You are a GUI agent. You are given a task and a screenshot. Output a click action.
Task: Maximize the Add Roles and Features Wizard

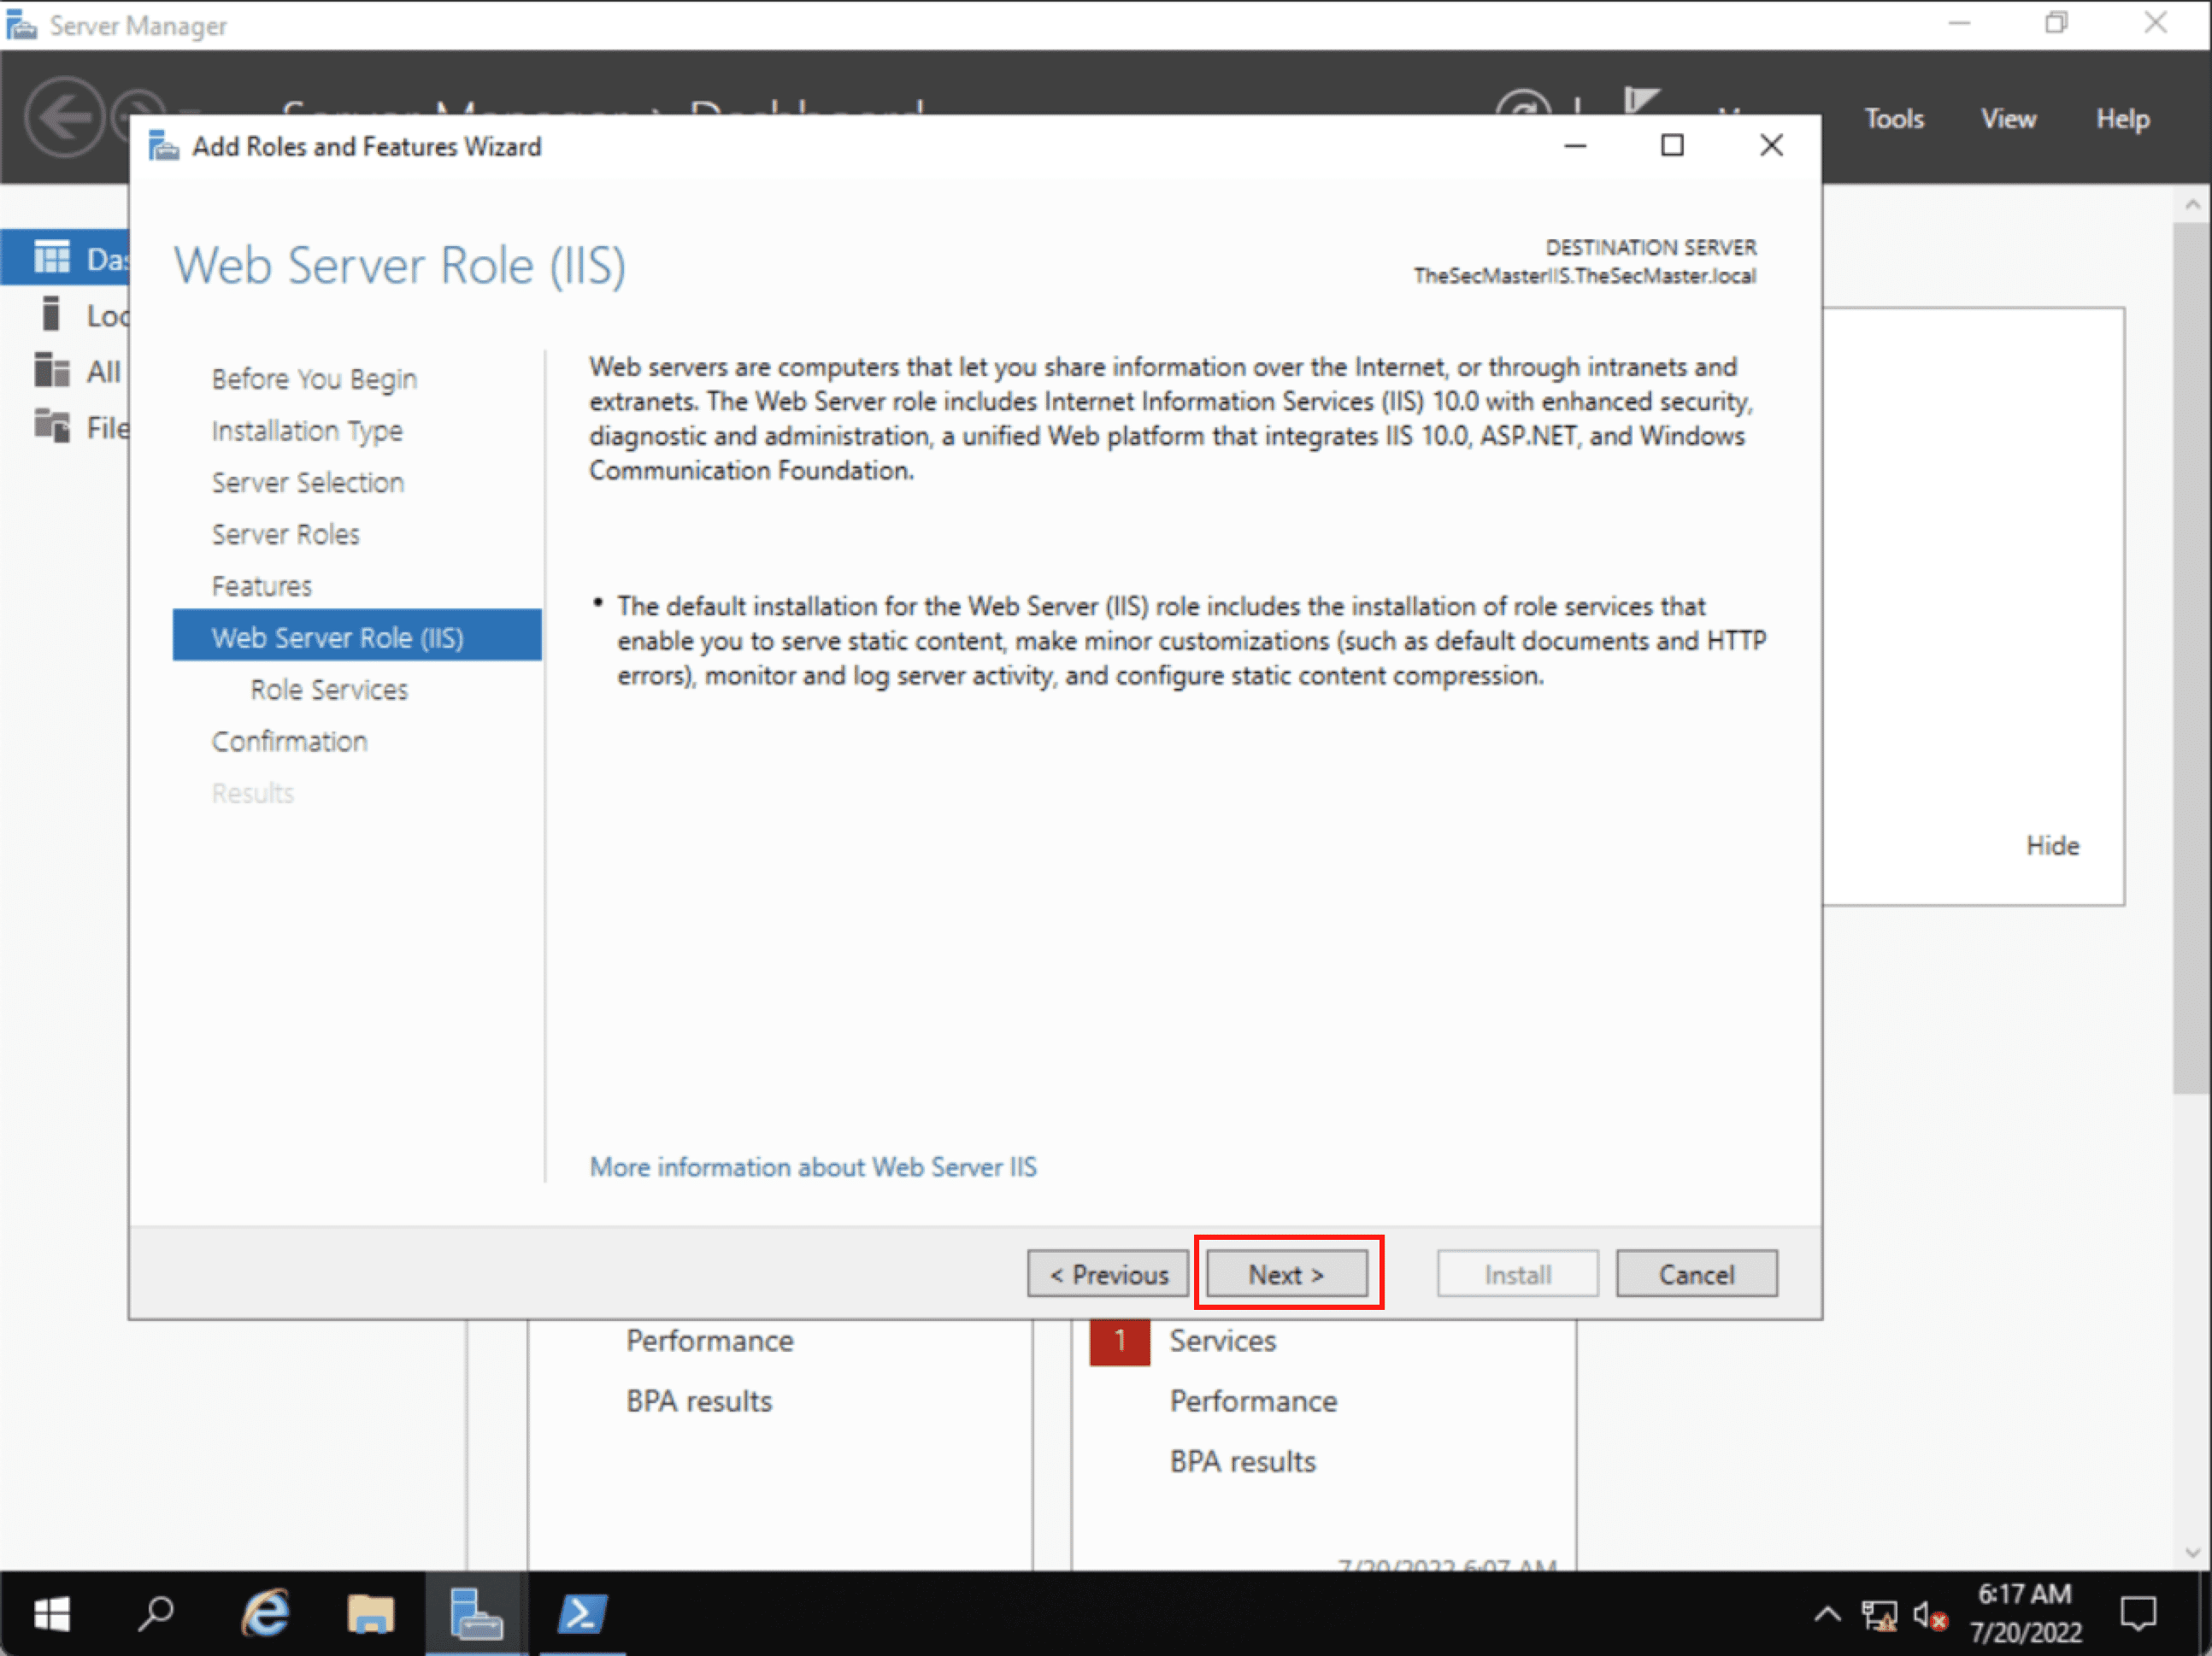coord(1672,146)
